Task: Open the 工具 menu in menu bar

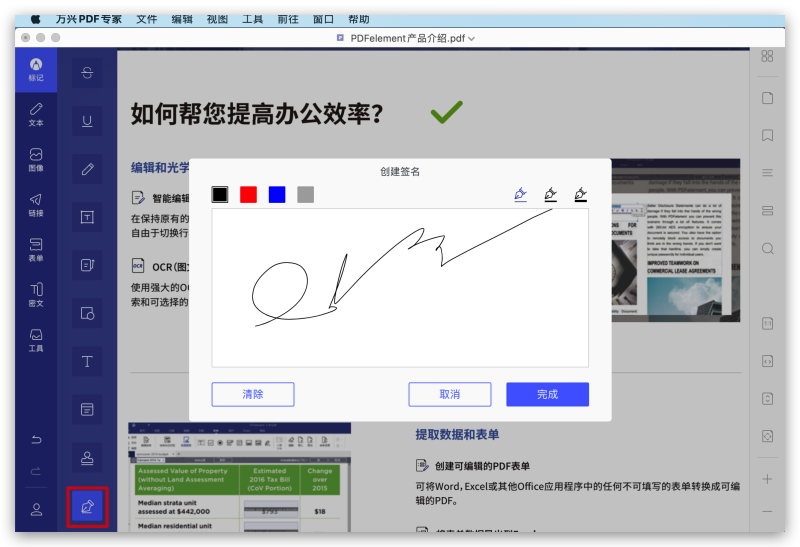Action: pyautogui.click(x=253, y=19)
